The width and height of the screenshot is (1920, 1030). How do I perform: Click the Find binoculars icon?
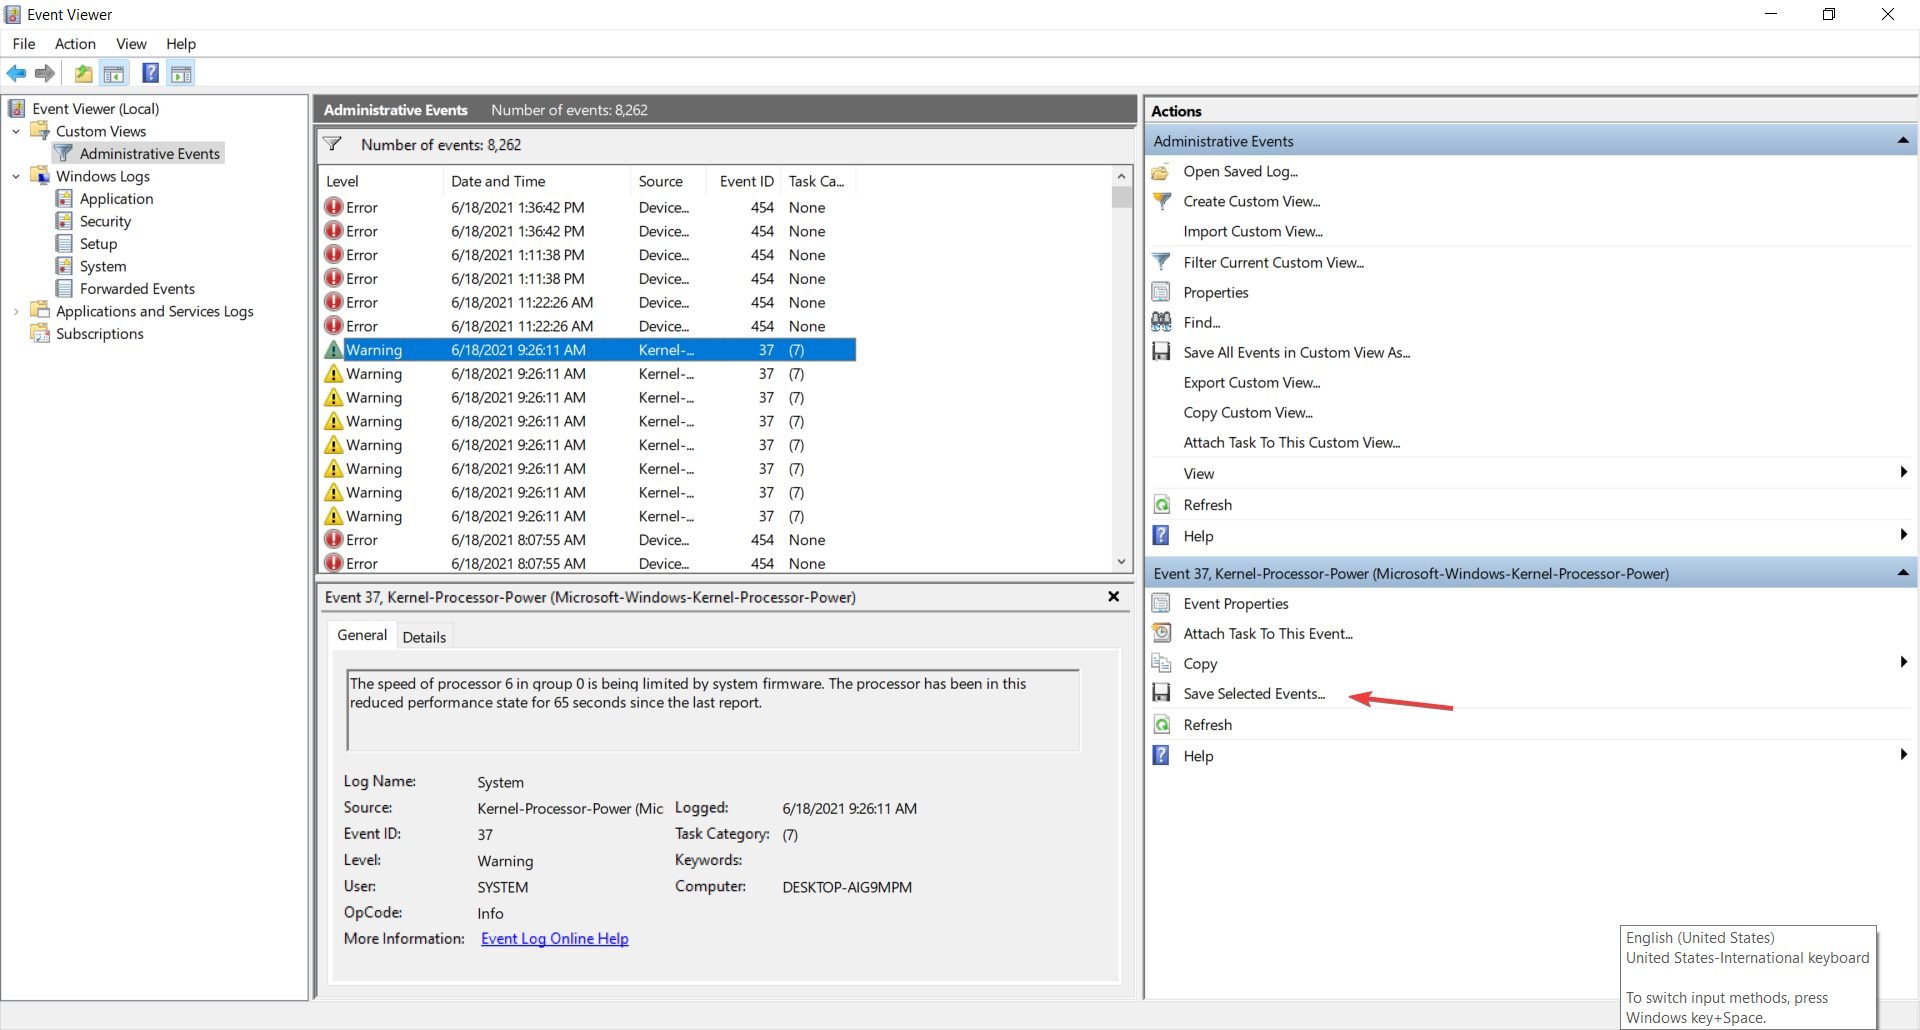click(1161, 322)
